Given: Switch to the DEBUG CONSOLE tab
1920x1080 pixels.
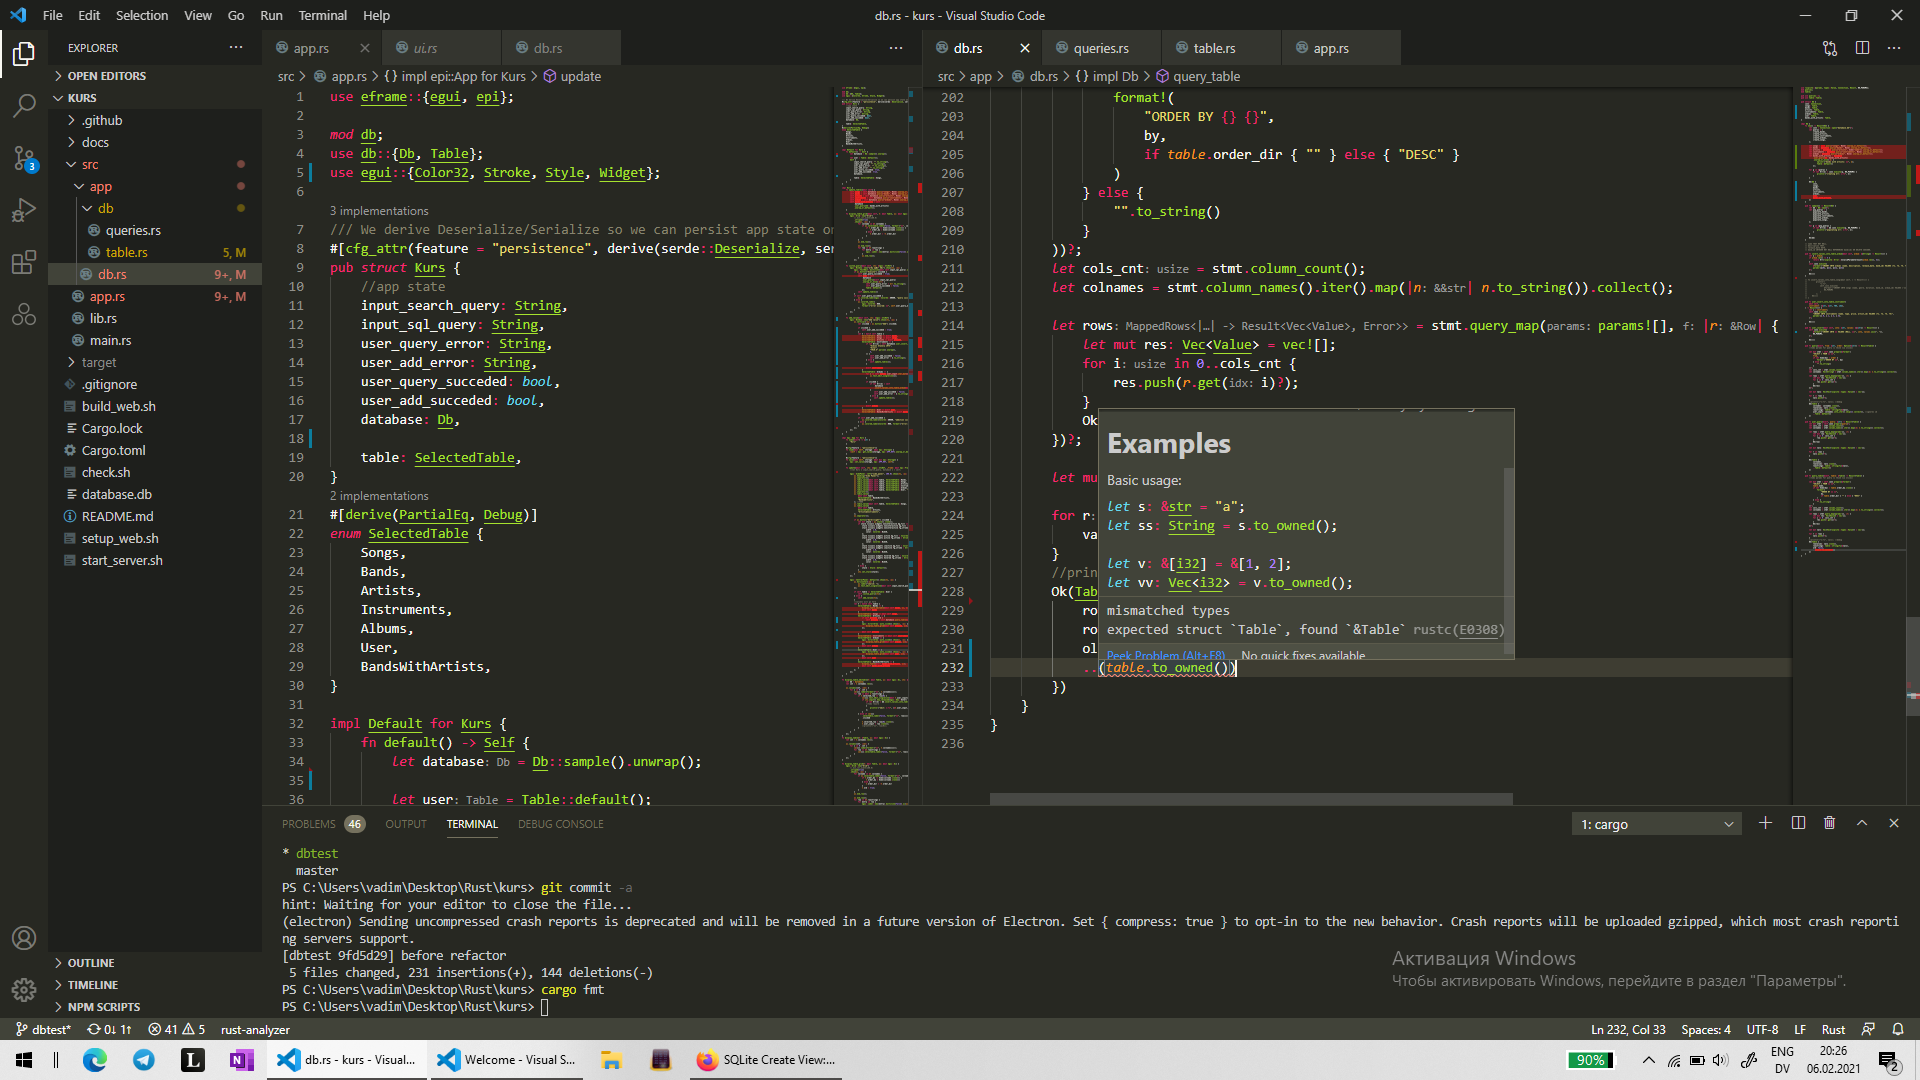Looking at the screenshot, I should coord(561,824).
